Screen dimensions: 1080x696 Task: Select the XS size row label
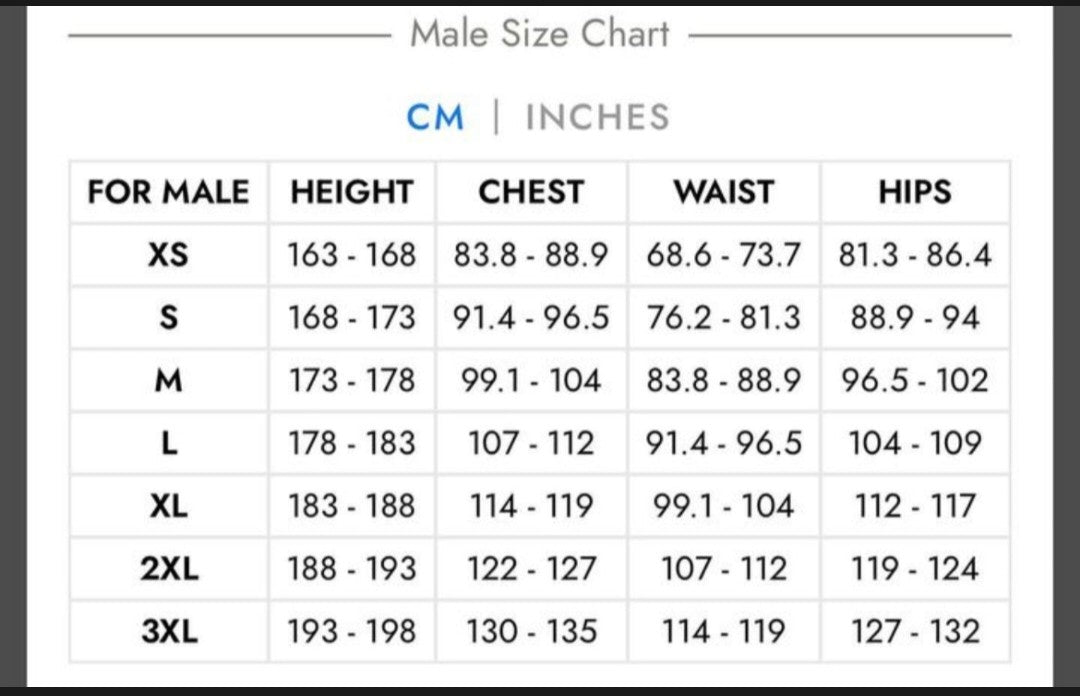point(168,255)
